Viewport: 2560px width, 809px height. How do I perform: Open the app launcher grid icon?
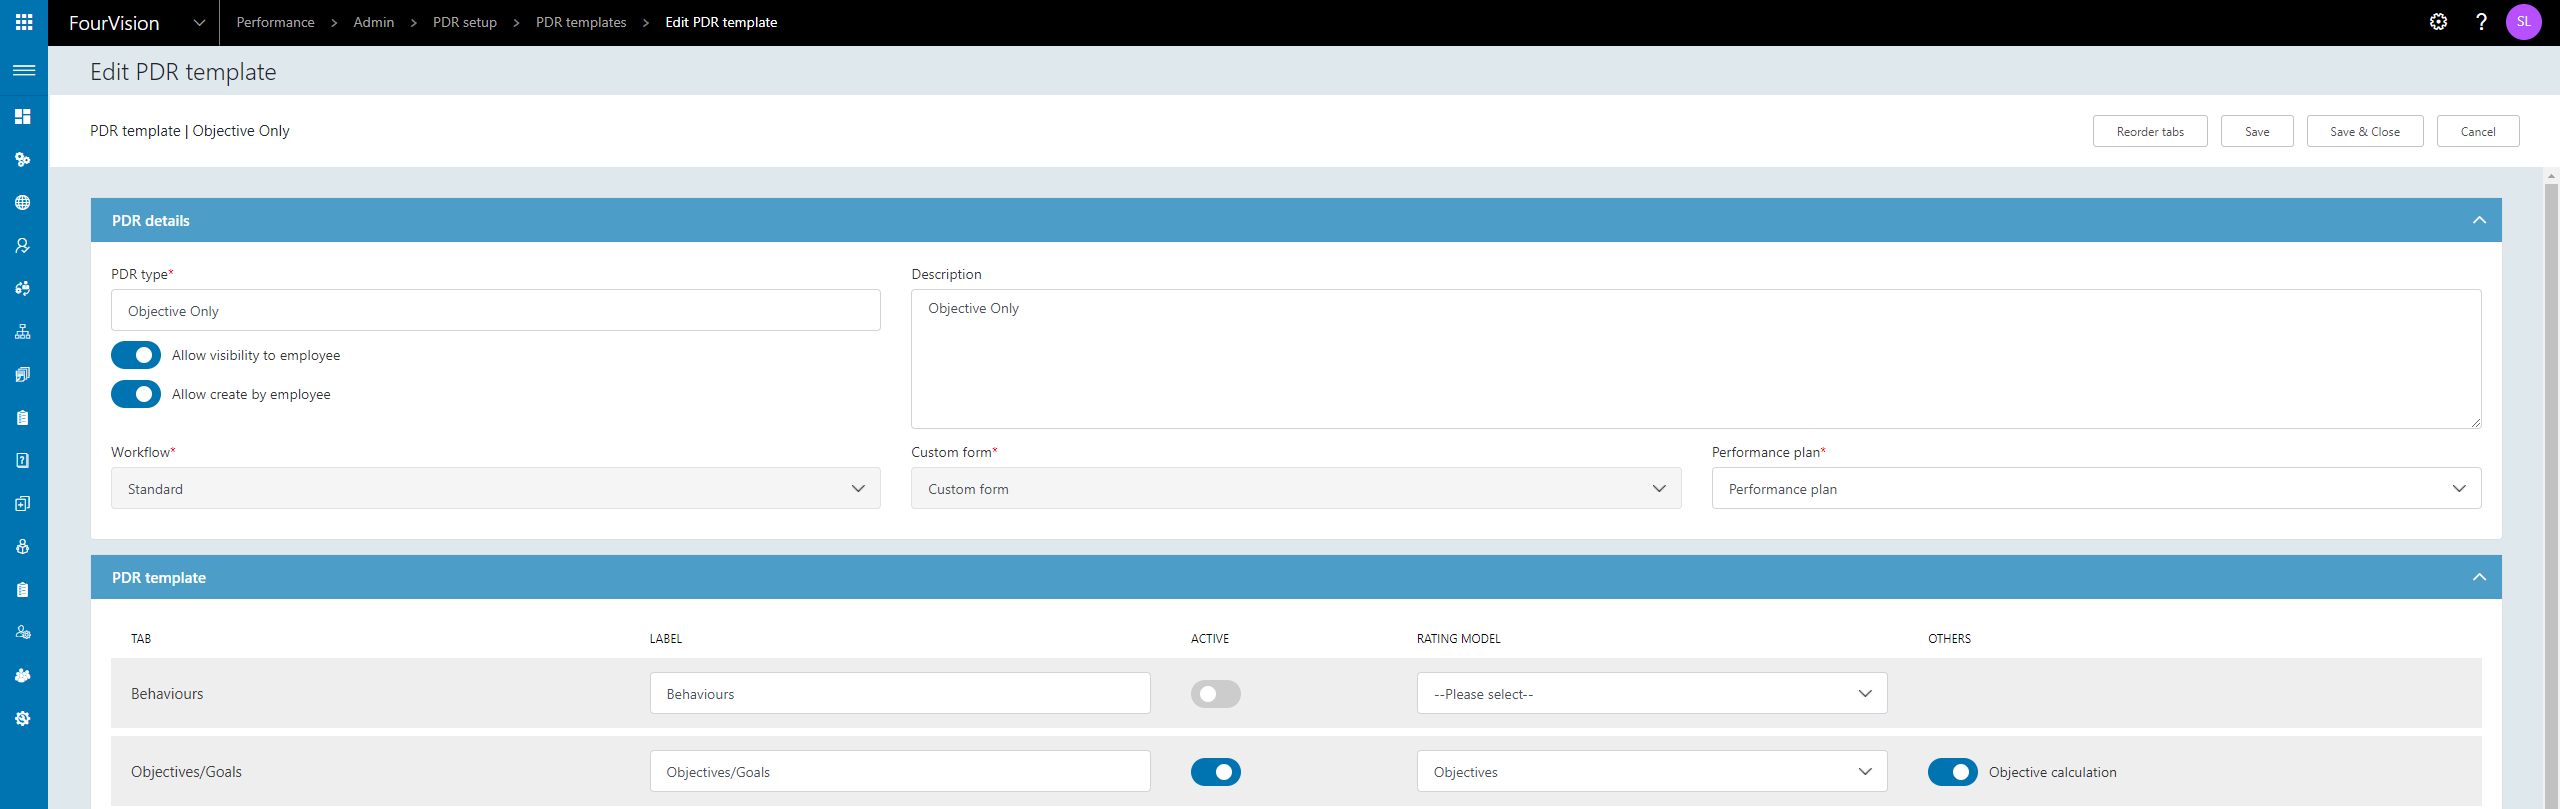click(x=24, y=22)
